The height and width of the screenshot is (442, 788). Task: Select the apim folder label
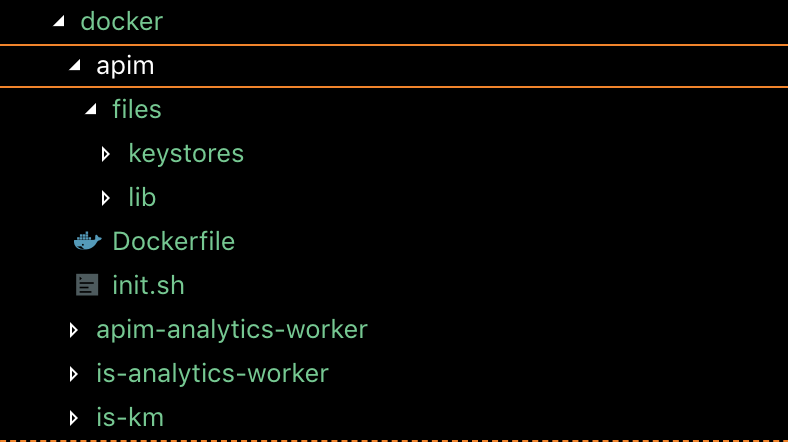coord(125,65)
